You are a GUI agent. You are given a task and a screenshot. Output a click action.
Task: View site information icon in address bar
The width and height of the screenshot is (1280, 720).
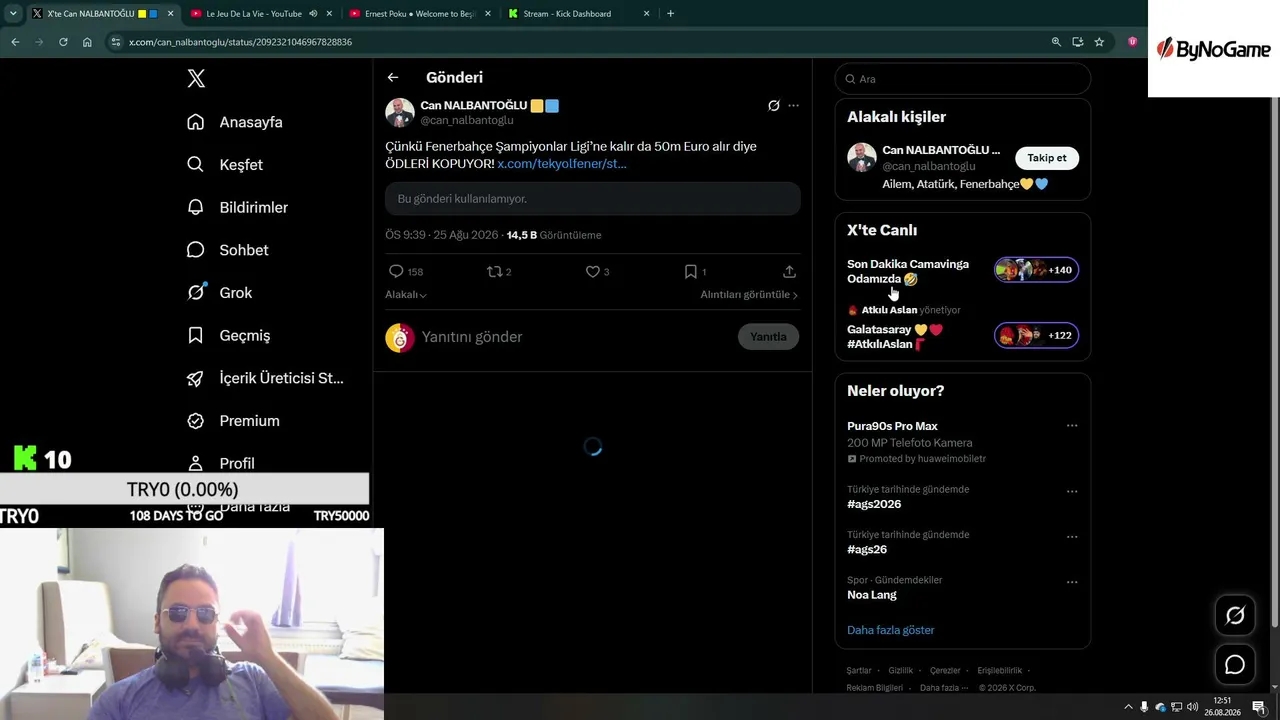pyautogui.click(x=116, y=42)
